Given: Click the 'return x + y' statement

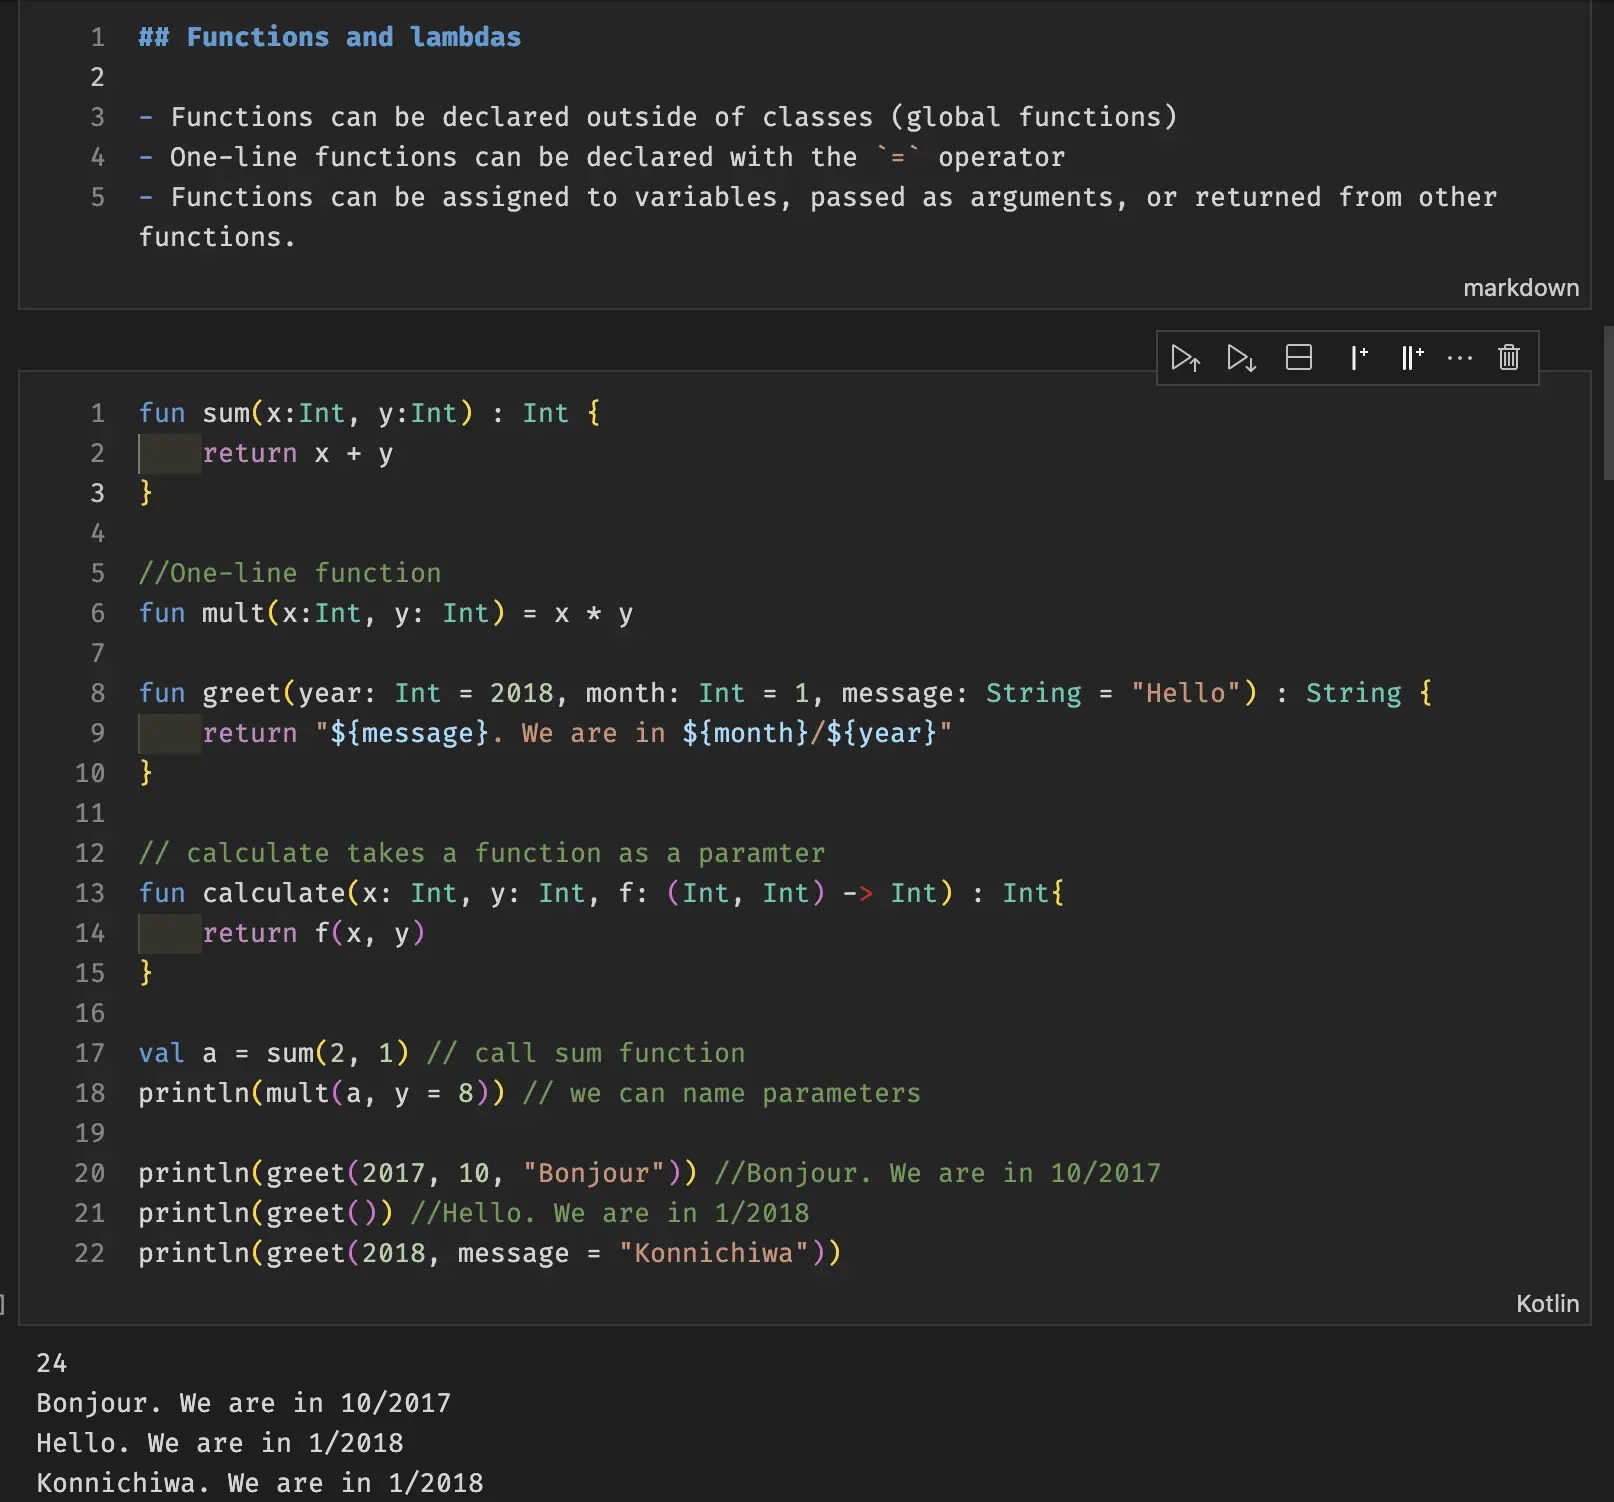Looking at the screenshot, I should coord(298,453).
